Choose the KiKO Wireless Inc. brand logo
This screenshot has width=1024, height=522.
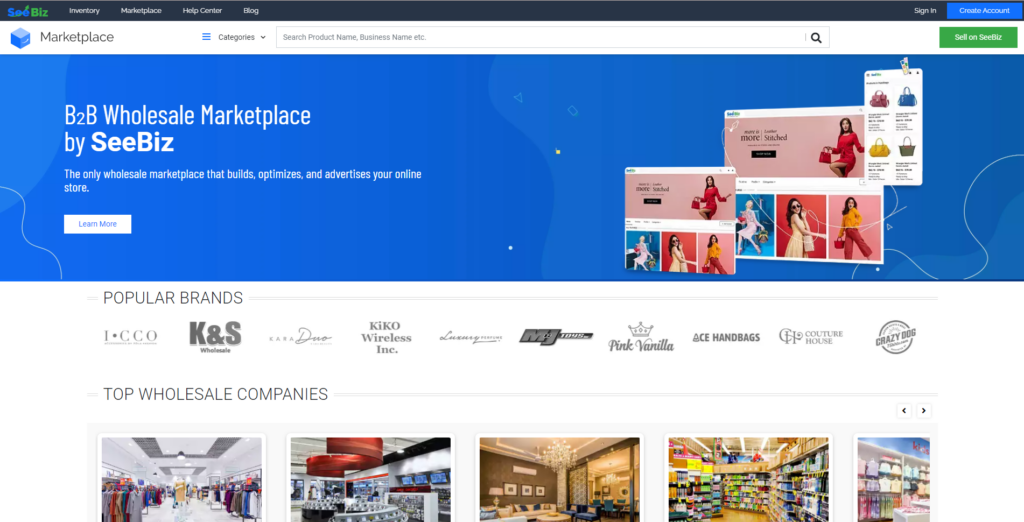(386, 337)
